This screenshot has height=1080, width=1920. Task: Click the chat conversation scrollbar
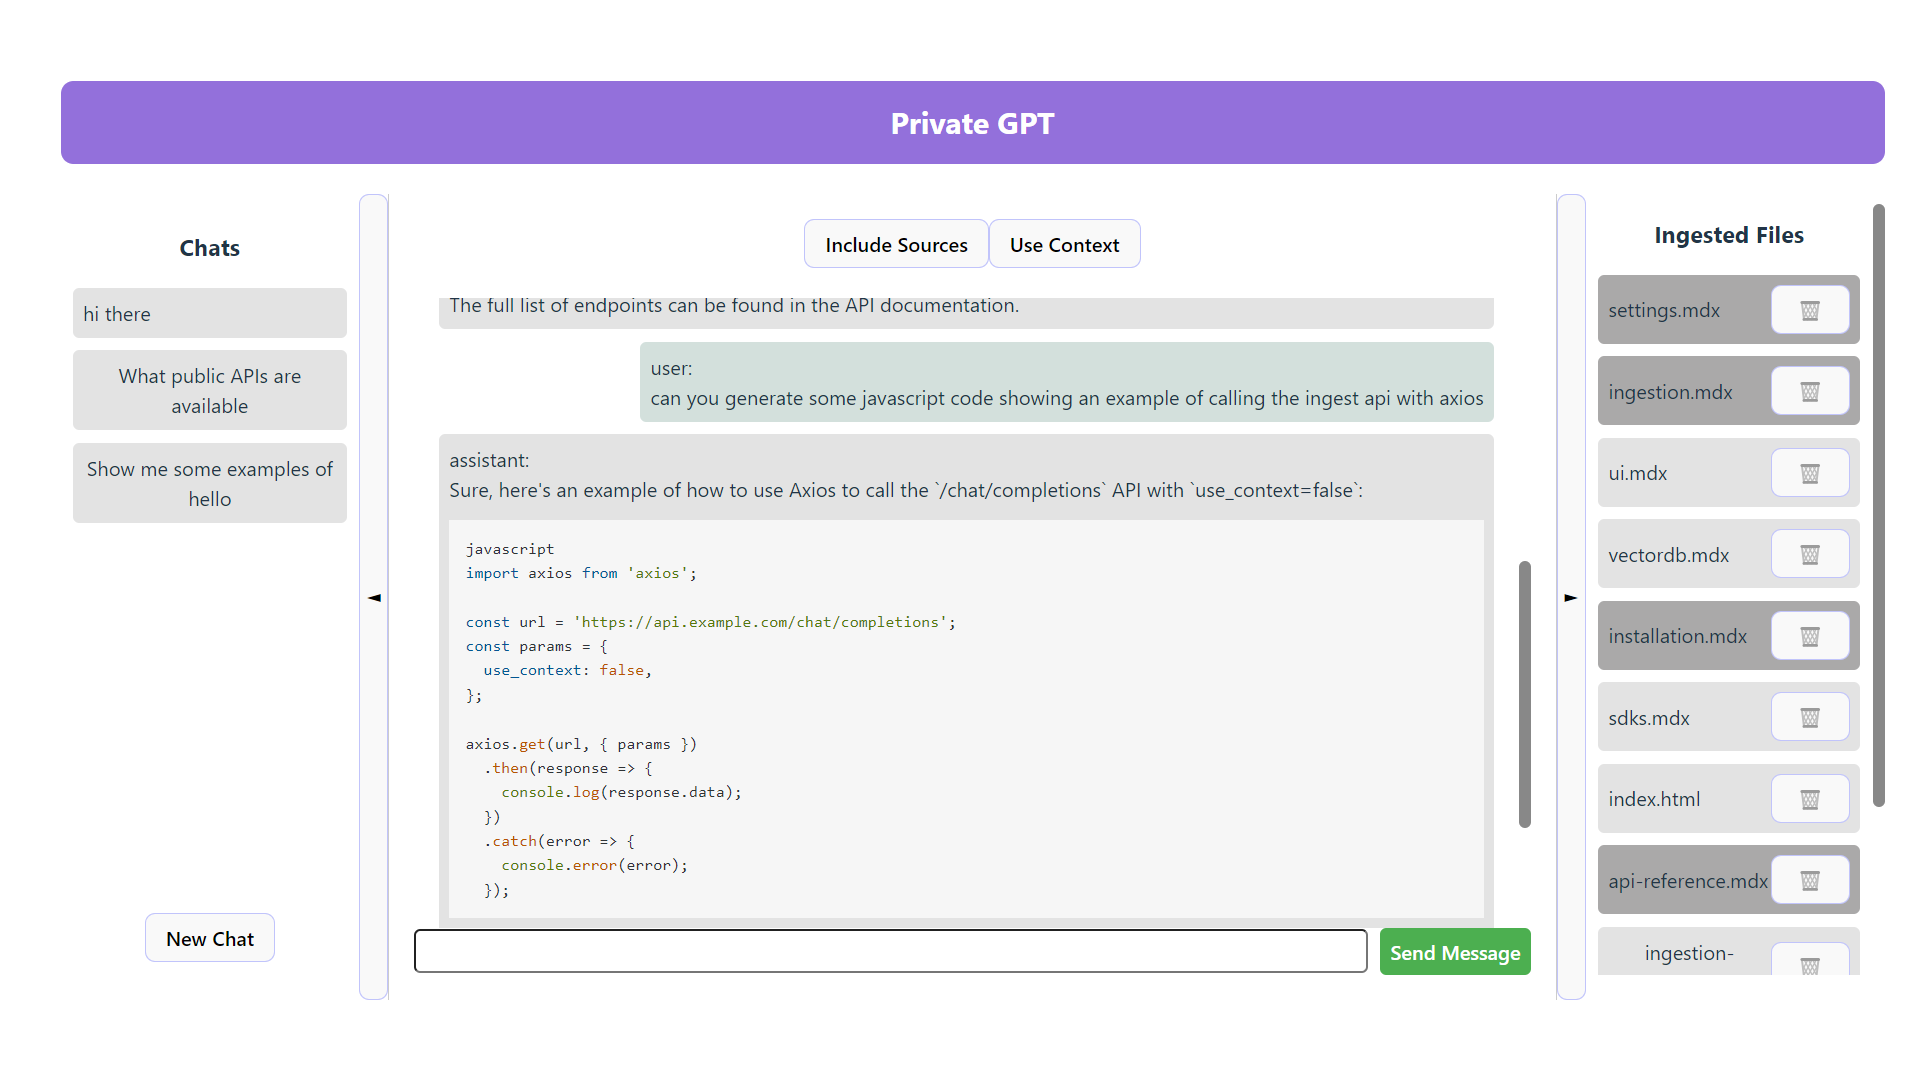(1524, 694)
